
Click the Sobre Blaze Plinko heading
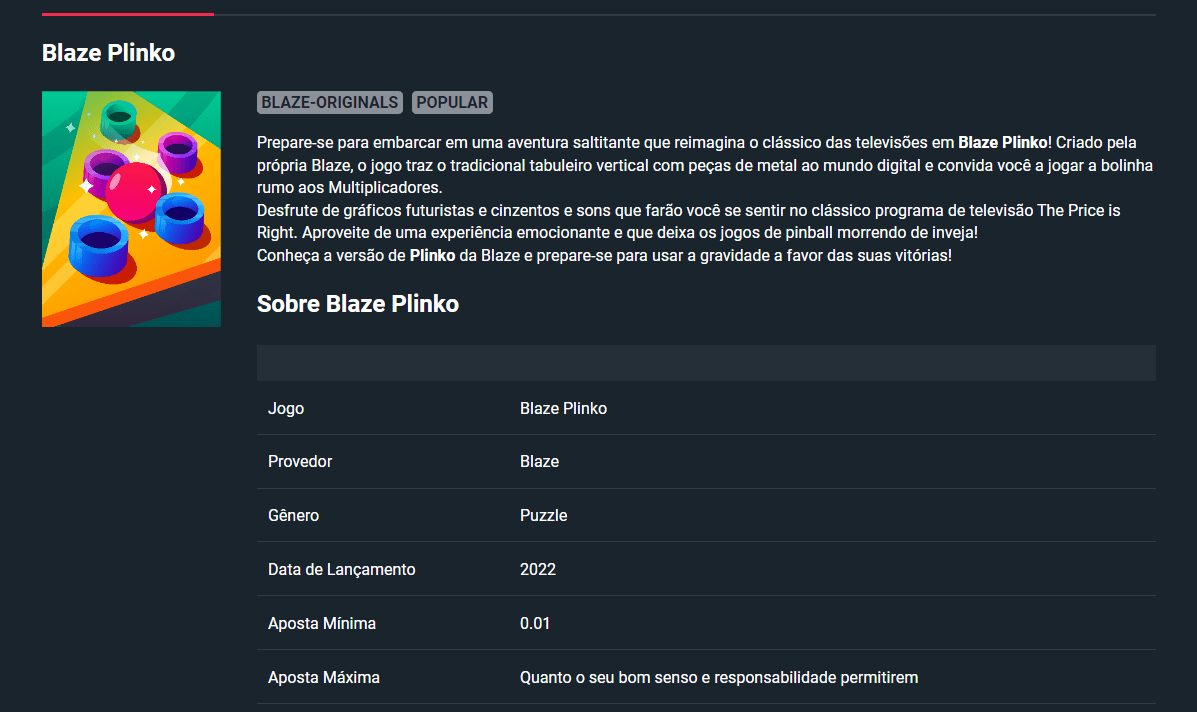(358, 304)
